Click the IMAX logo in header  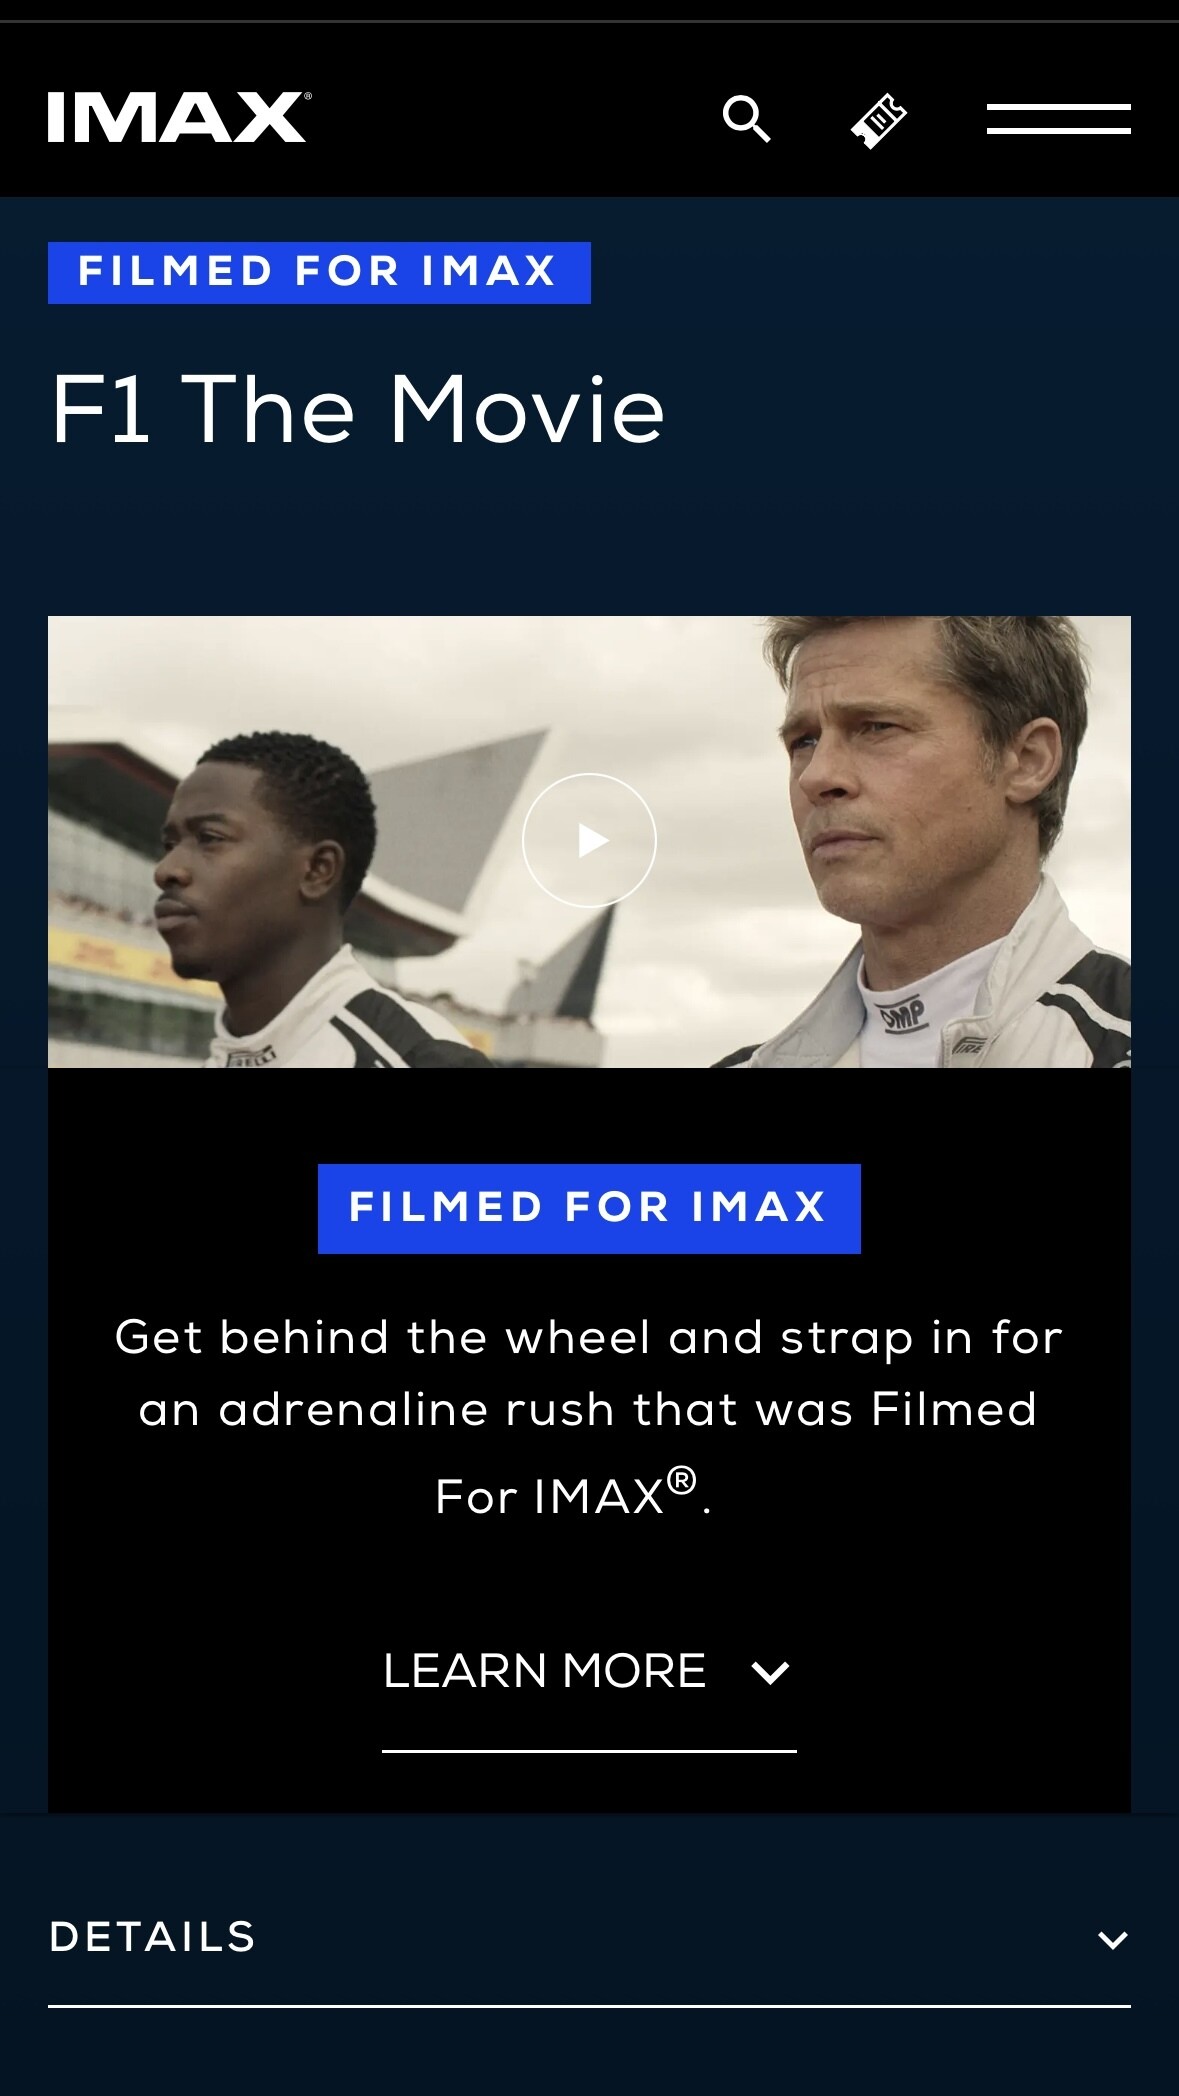pyautogui.click(x=179, y=118)
